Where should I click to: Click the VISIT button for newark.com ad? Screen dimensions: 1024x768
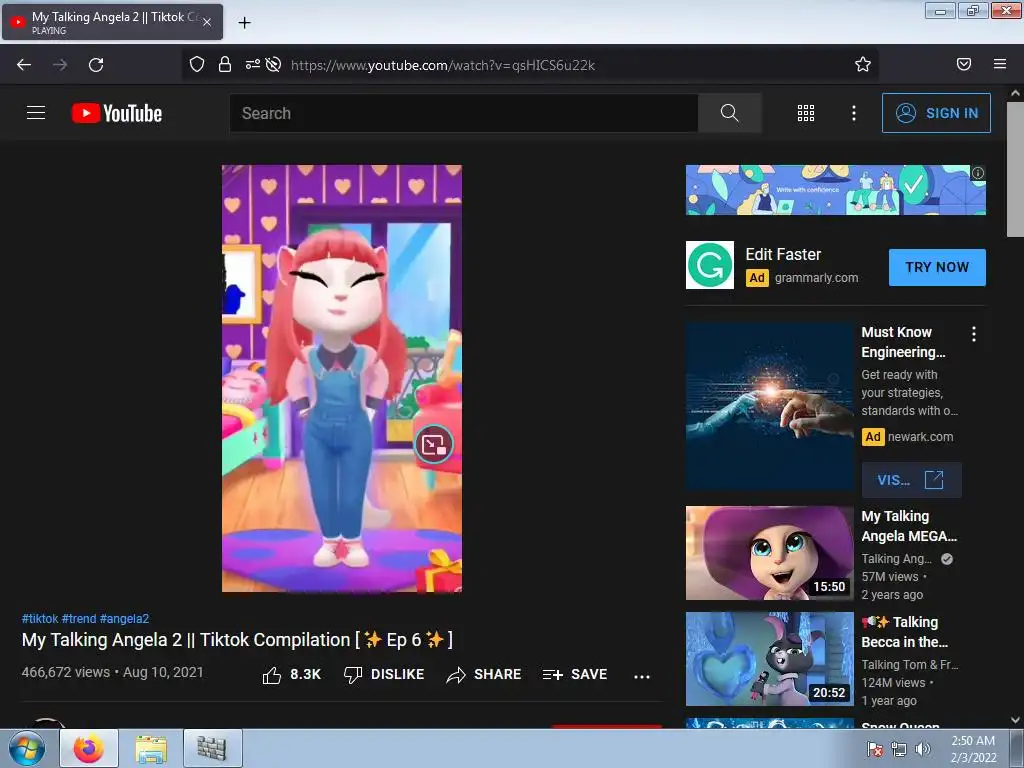(x=911, y=480)
